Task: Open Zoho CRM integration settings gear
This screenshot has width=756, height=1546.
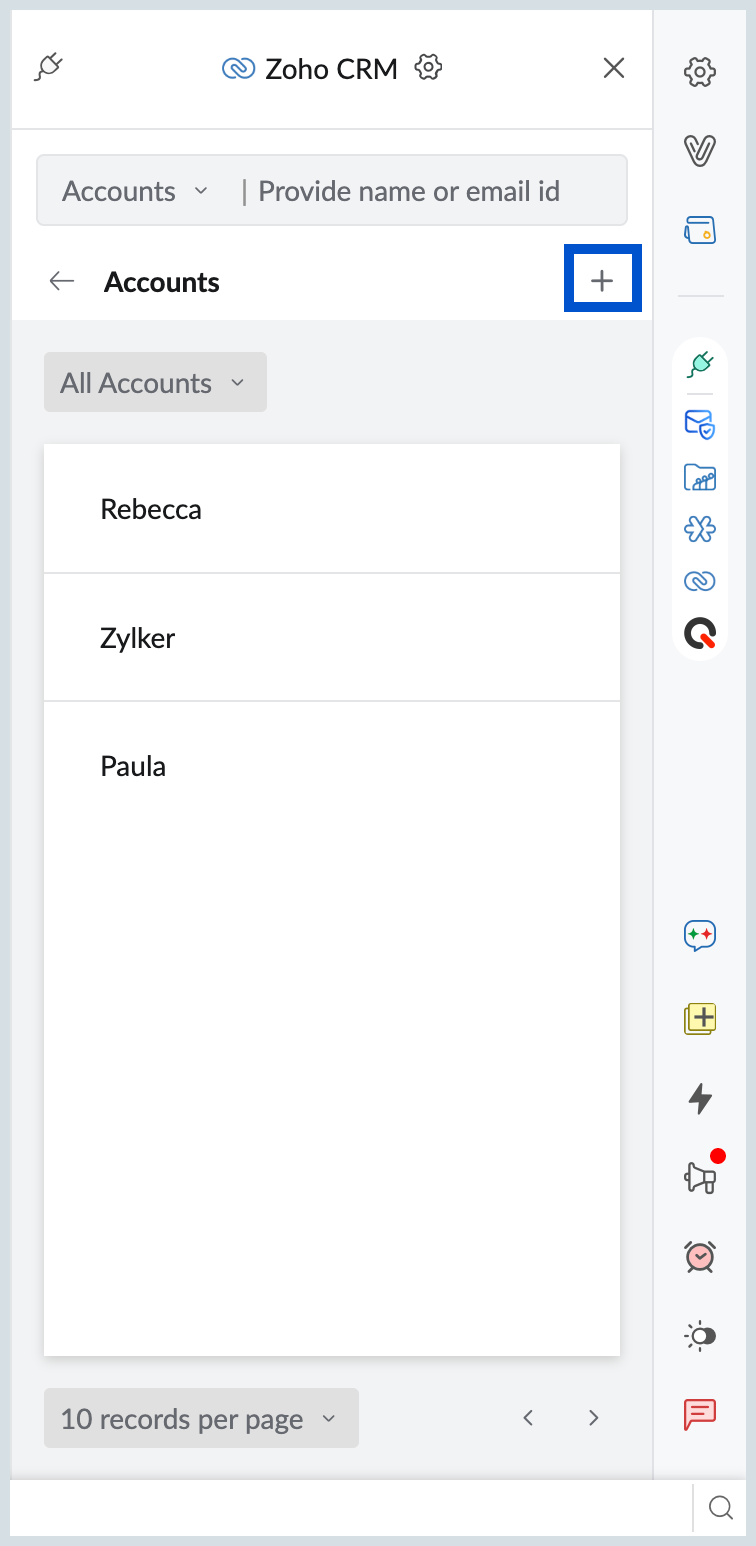Action: pyautogui.click(x=428, y=68)
